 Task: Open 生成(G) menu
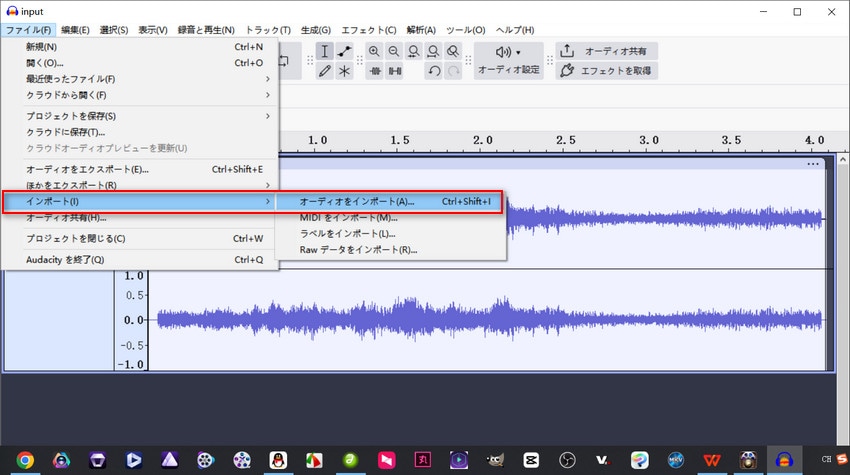click(x=315, y=30)
